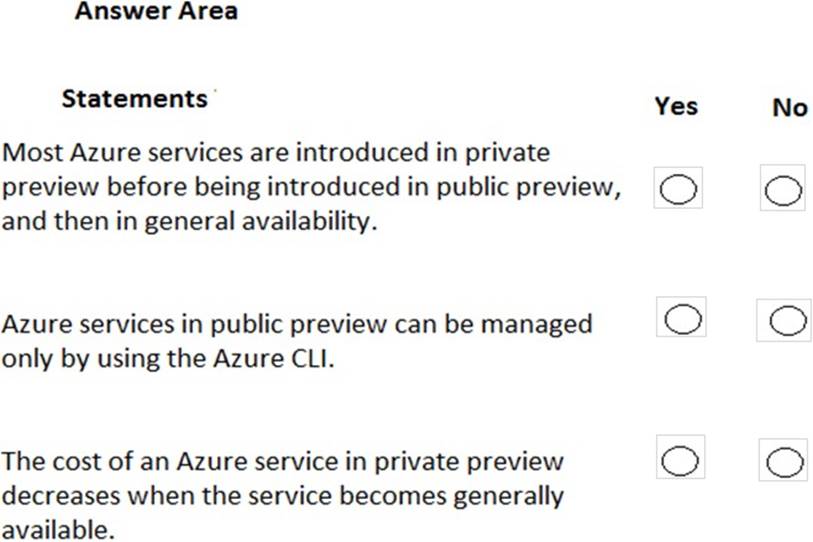813x542 pixels.
Task: Select No for the private preview introduction statement
Action: coord(783,190)
